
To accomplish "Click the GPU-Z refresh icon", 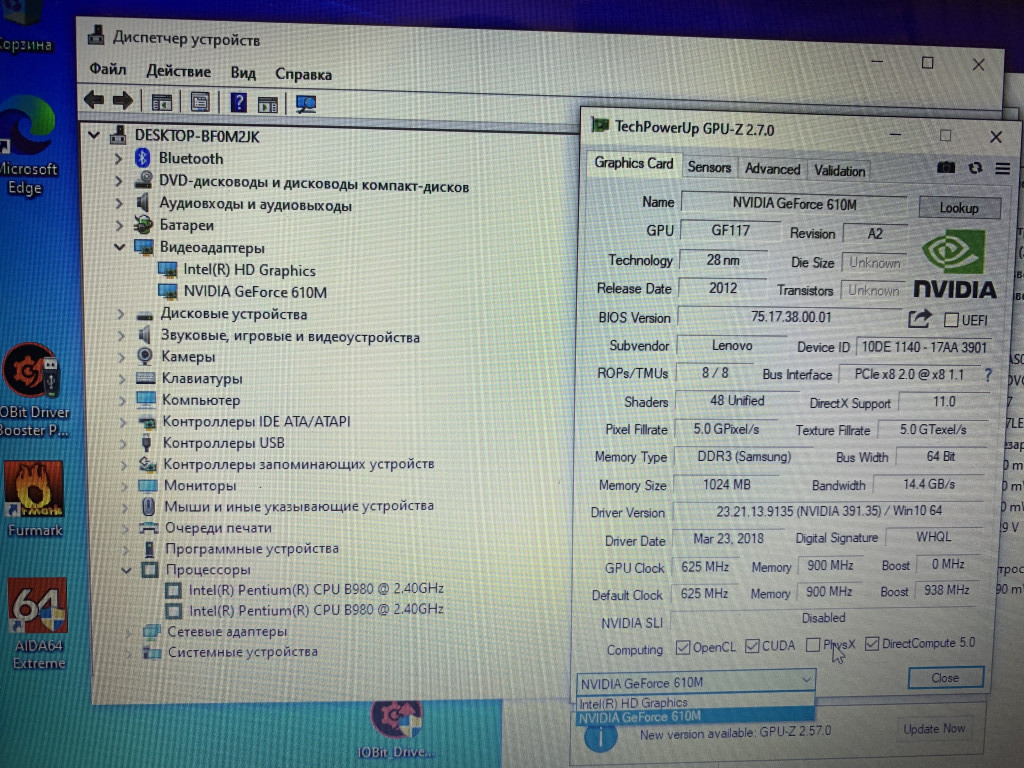I will 975,168.
